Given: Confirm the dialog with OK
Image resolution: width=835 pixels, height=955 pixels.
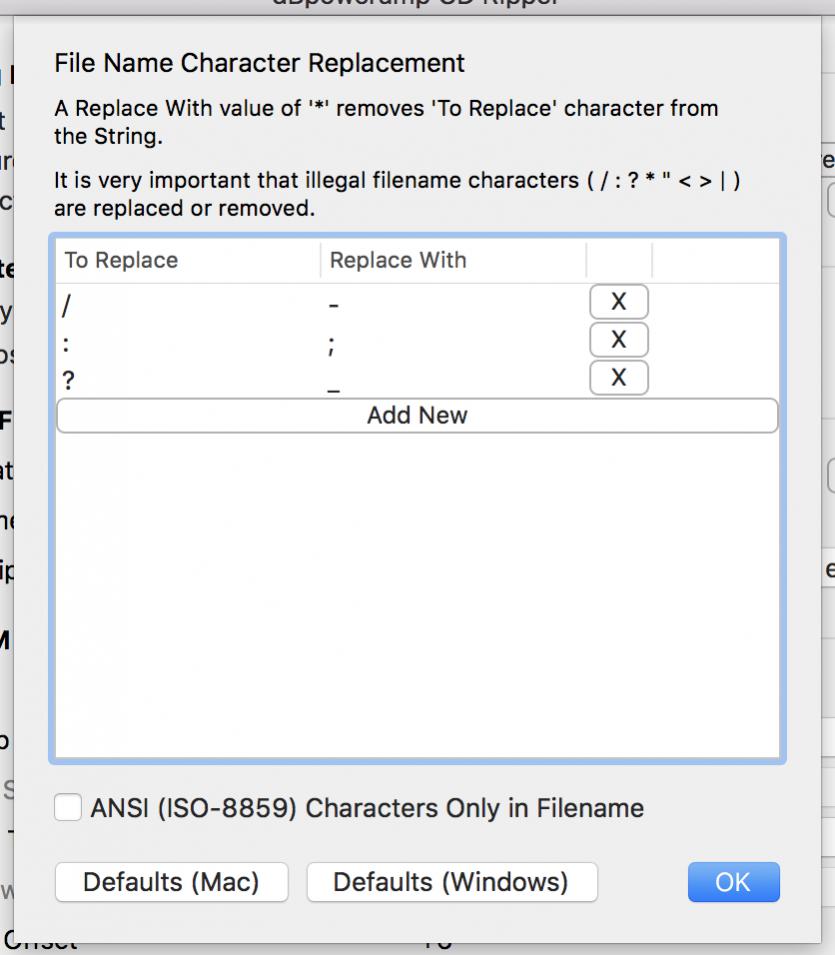Looking at the screenshot, I should coord(733,882).
